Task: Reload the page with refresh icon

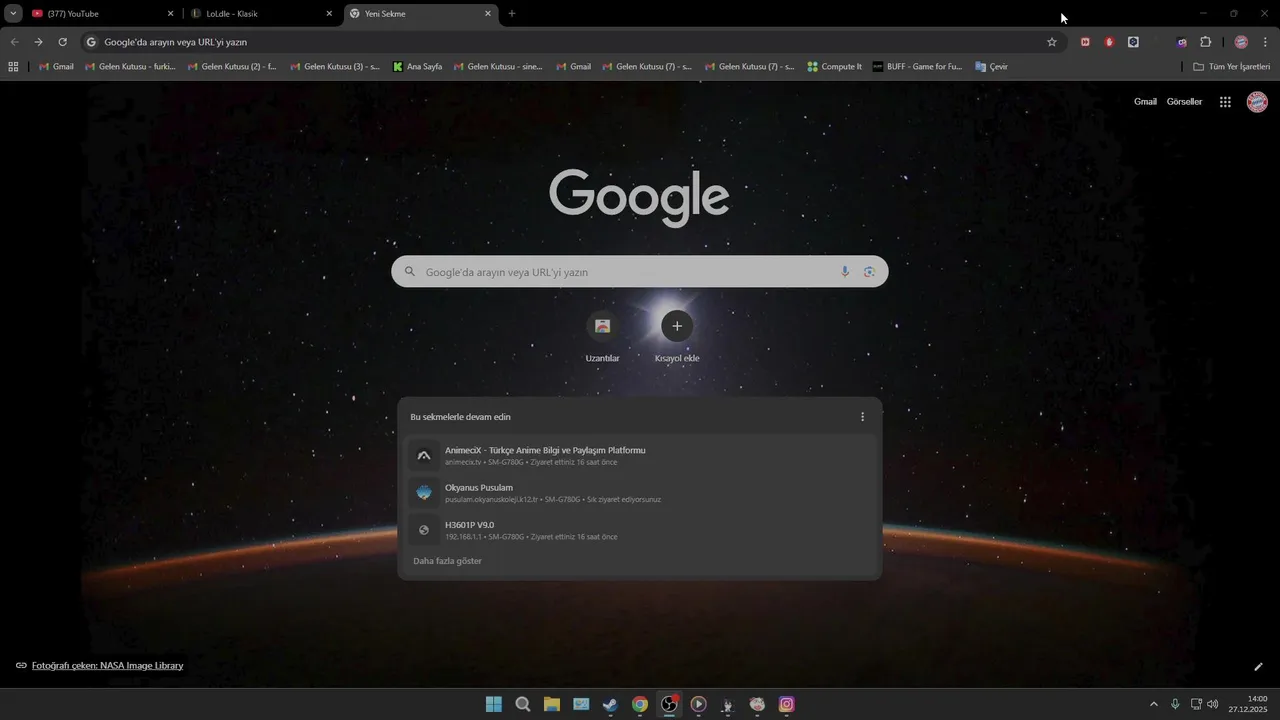Action: coord(62,42)
